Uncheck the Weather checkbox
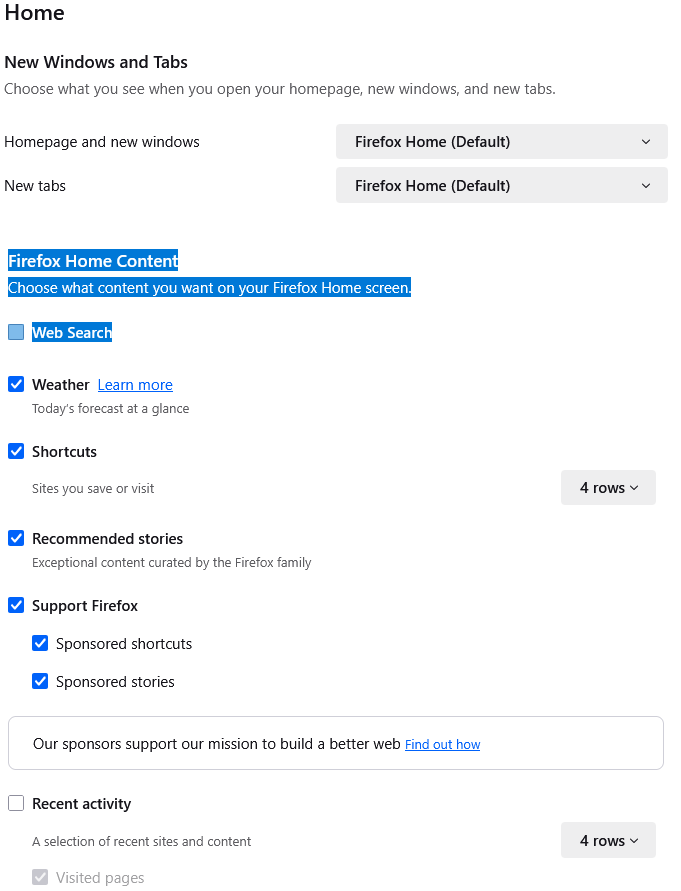 tap(16, 385)
